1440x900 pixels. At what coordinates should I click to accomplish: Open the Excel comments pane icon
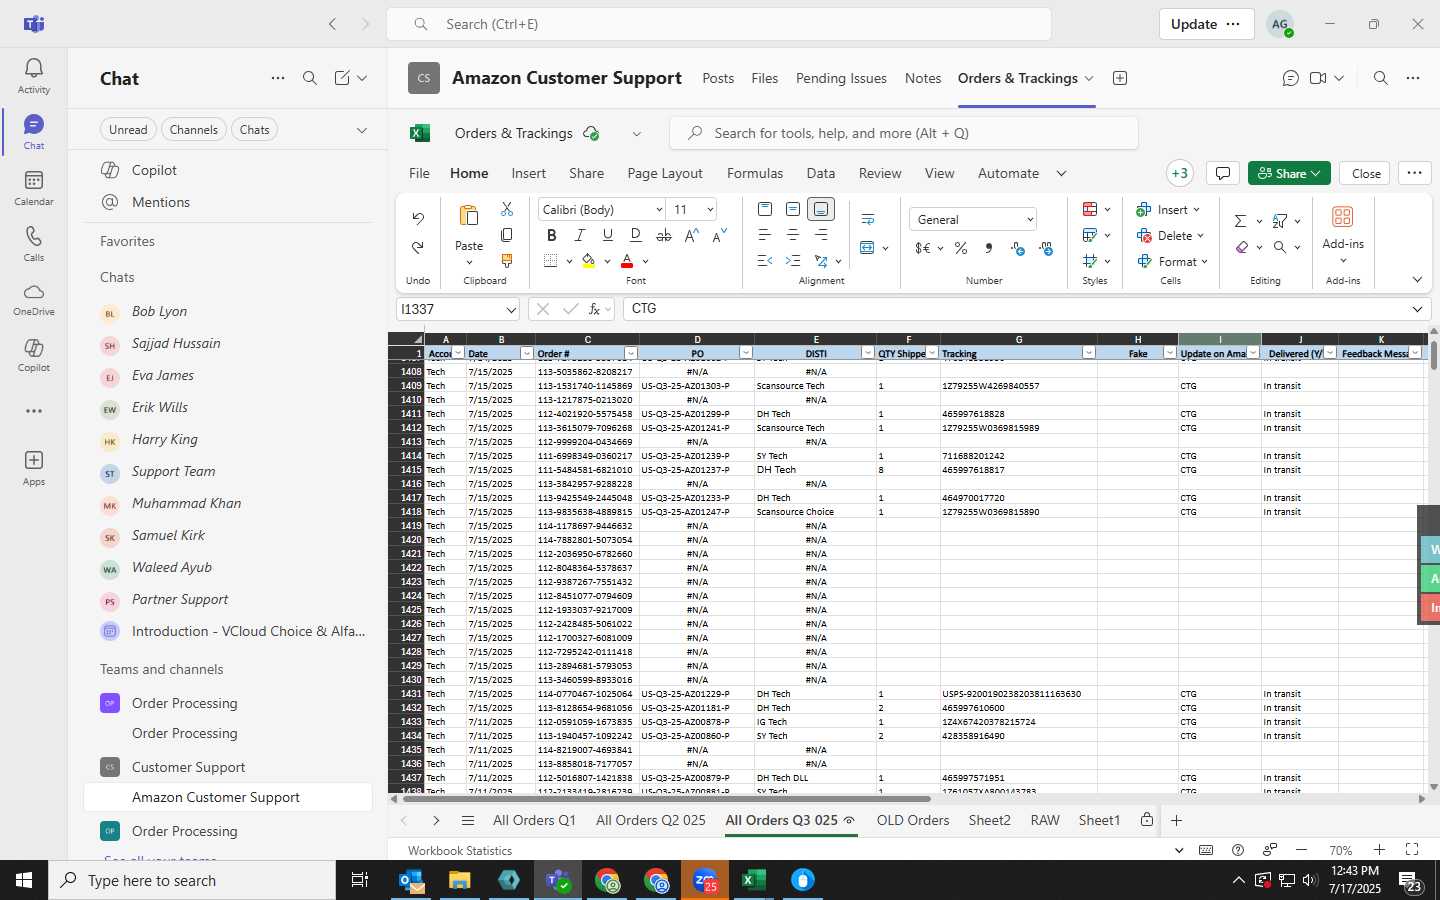(x=1222, y=173)
